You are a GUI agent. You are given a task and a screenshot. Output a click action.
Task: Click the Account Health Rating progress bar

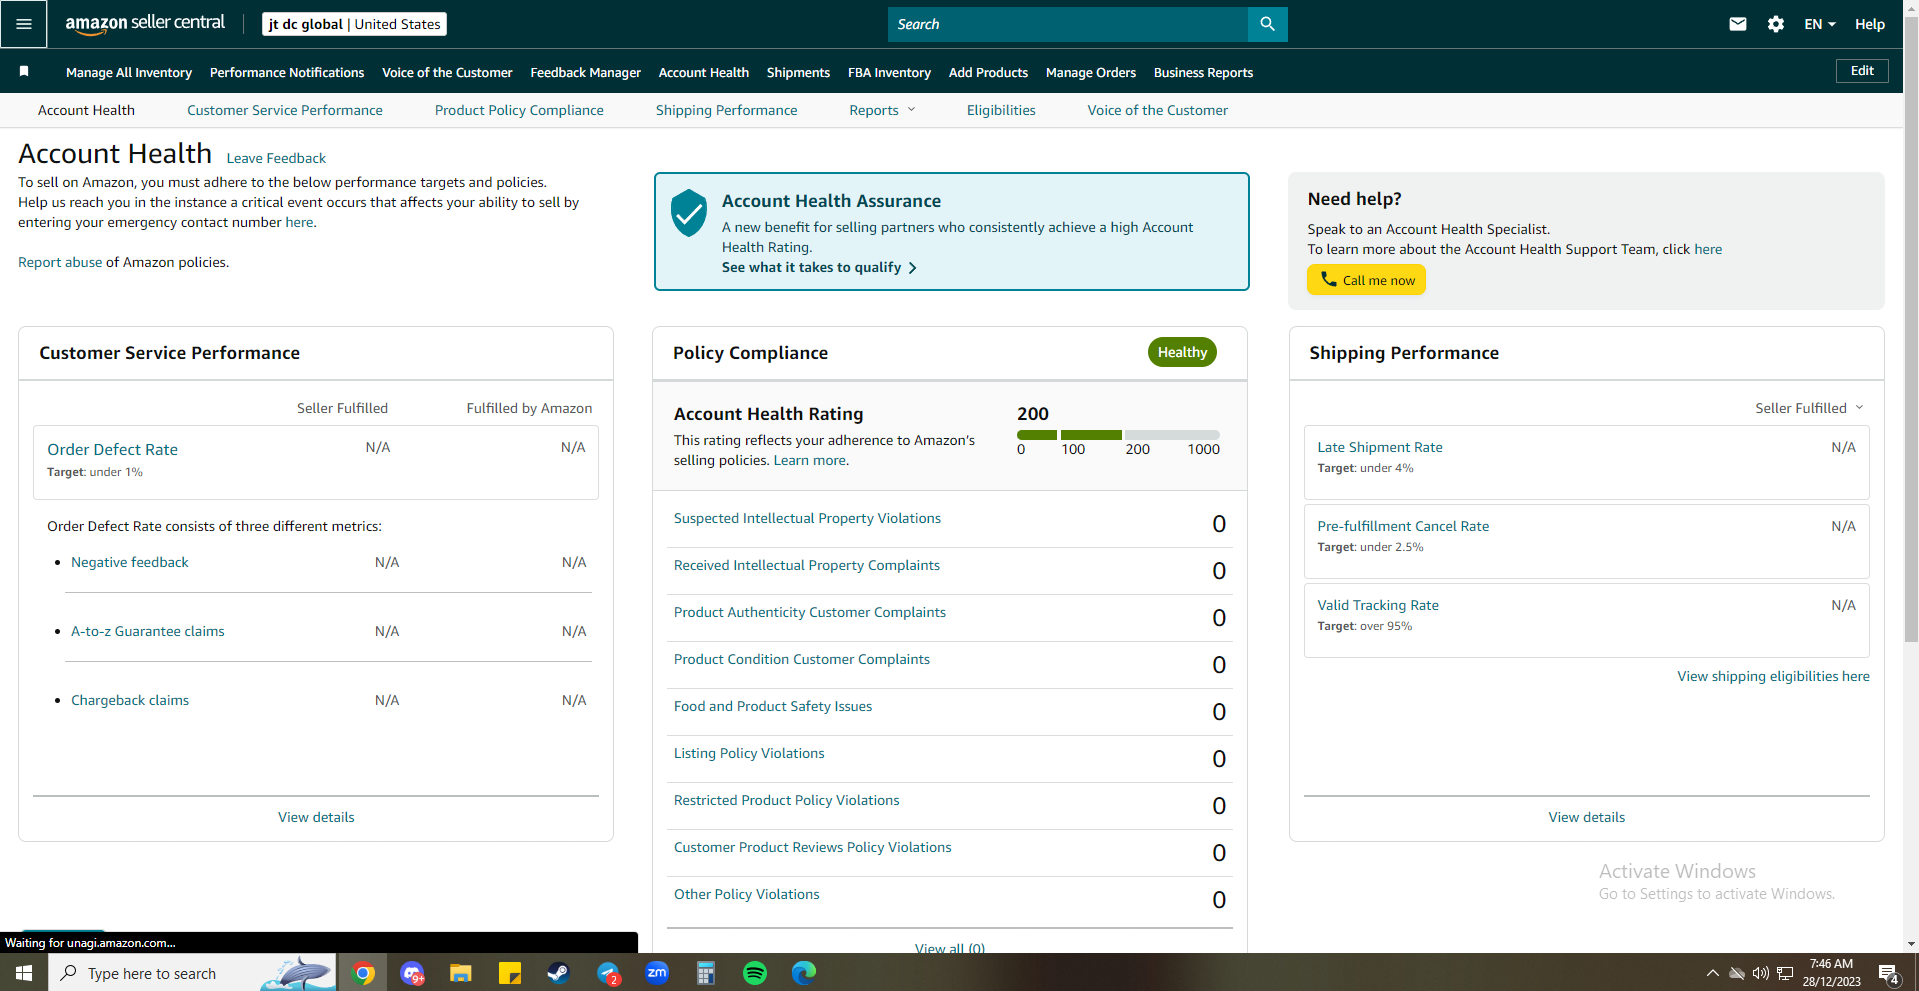[x=1118, y=435]
